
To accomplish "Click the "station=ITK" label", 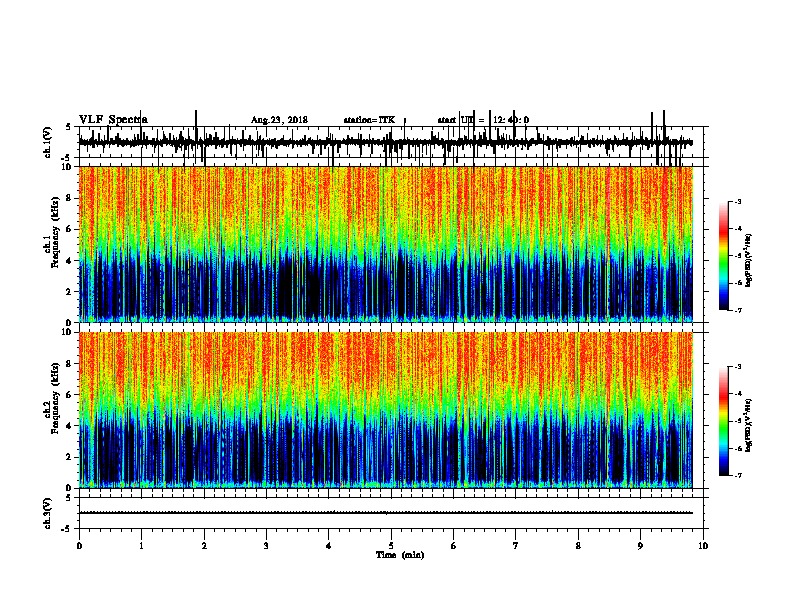I will (369, 120).
